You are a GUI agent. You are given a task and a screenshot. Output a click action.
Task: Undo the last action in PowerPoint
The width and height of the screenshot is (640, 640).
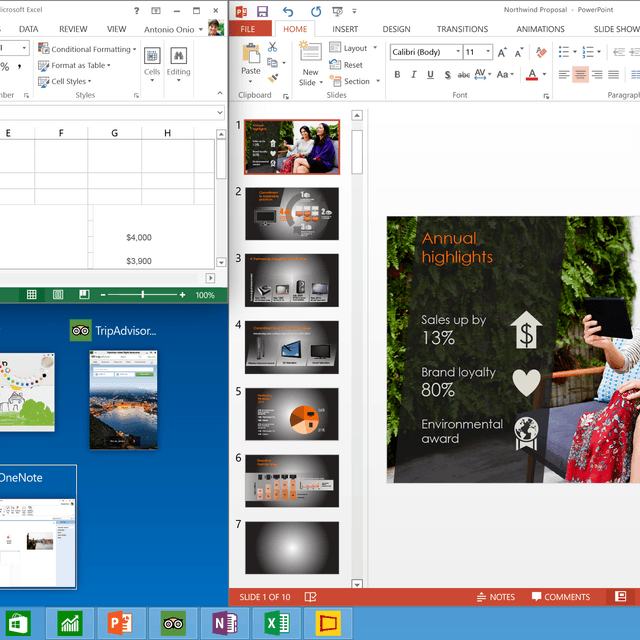click(288, 11)
